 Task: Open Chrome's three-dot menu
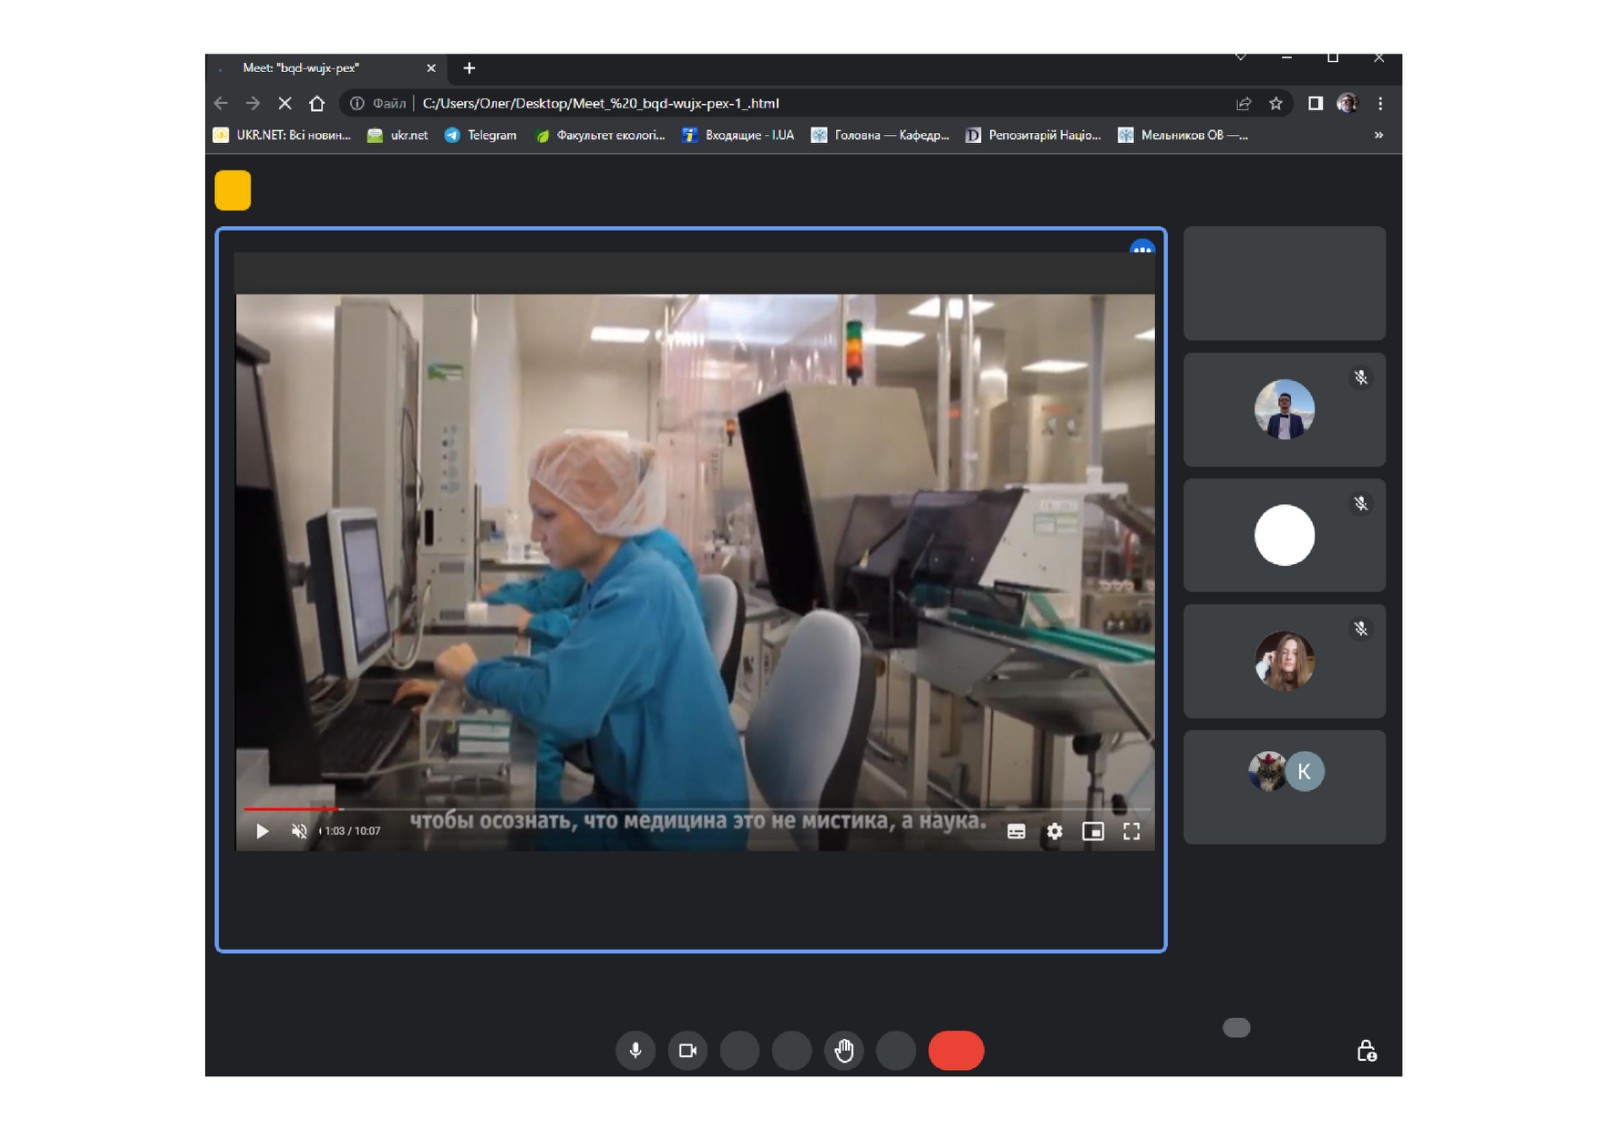coord(1380,103)
